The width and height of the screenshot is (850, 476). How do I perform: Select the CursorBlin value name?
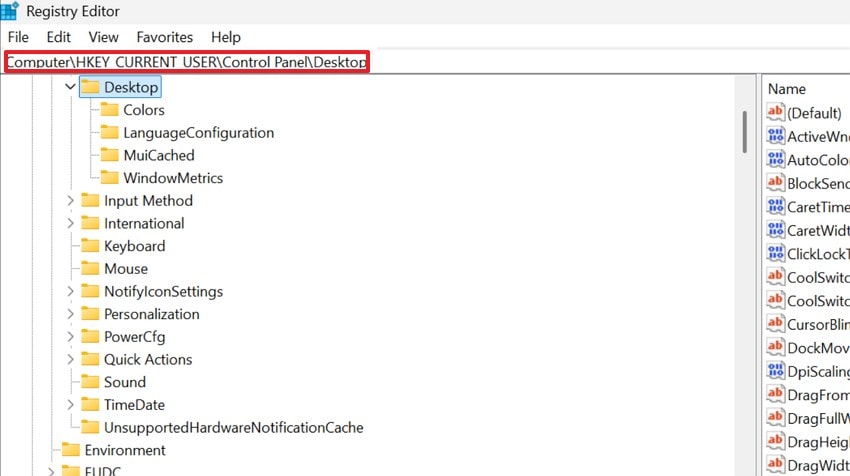click(x=819, y=324)
